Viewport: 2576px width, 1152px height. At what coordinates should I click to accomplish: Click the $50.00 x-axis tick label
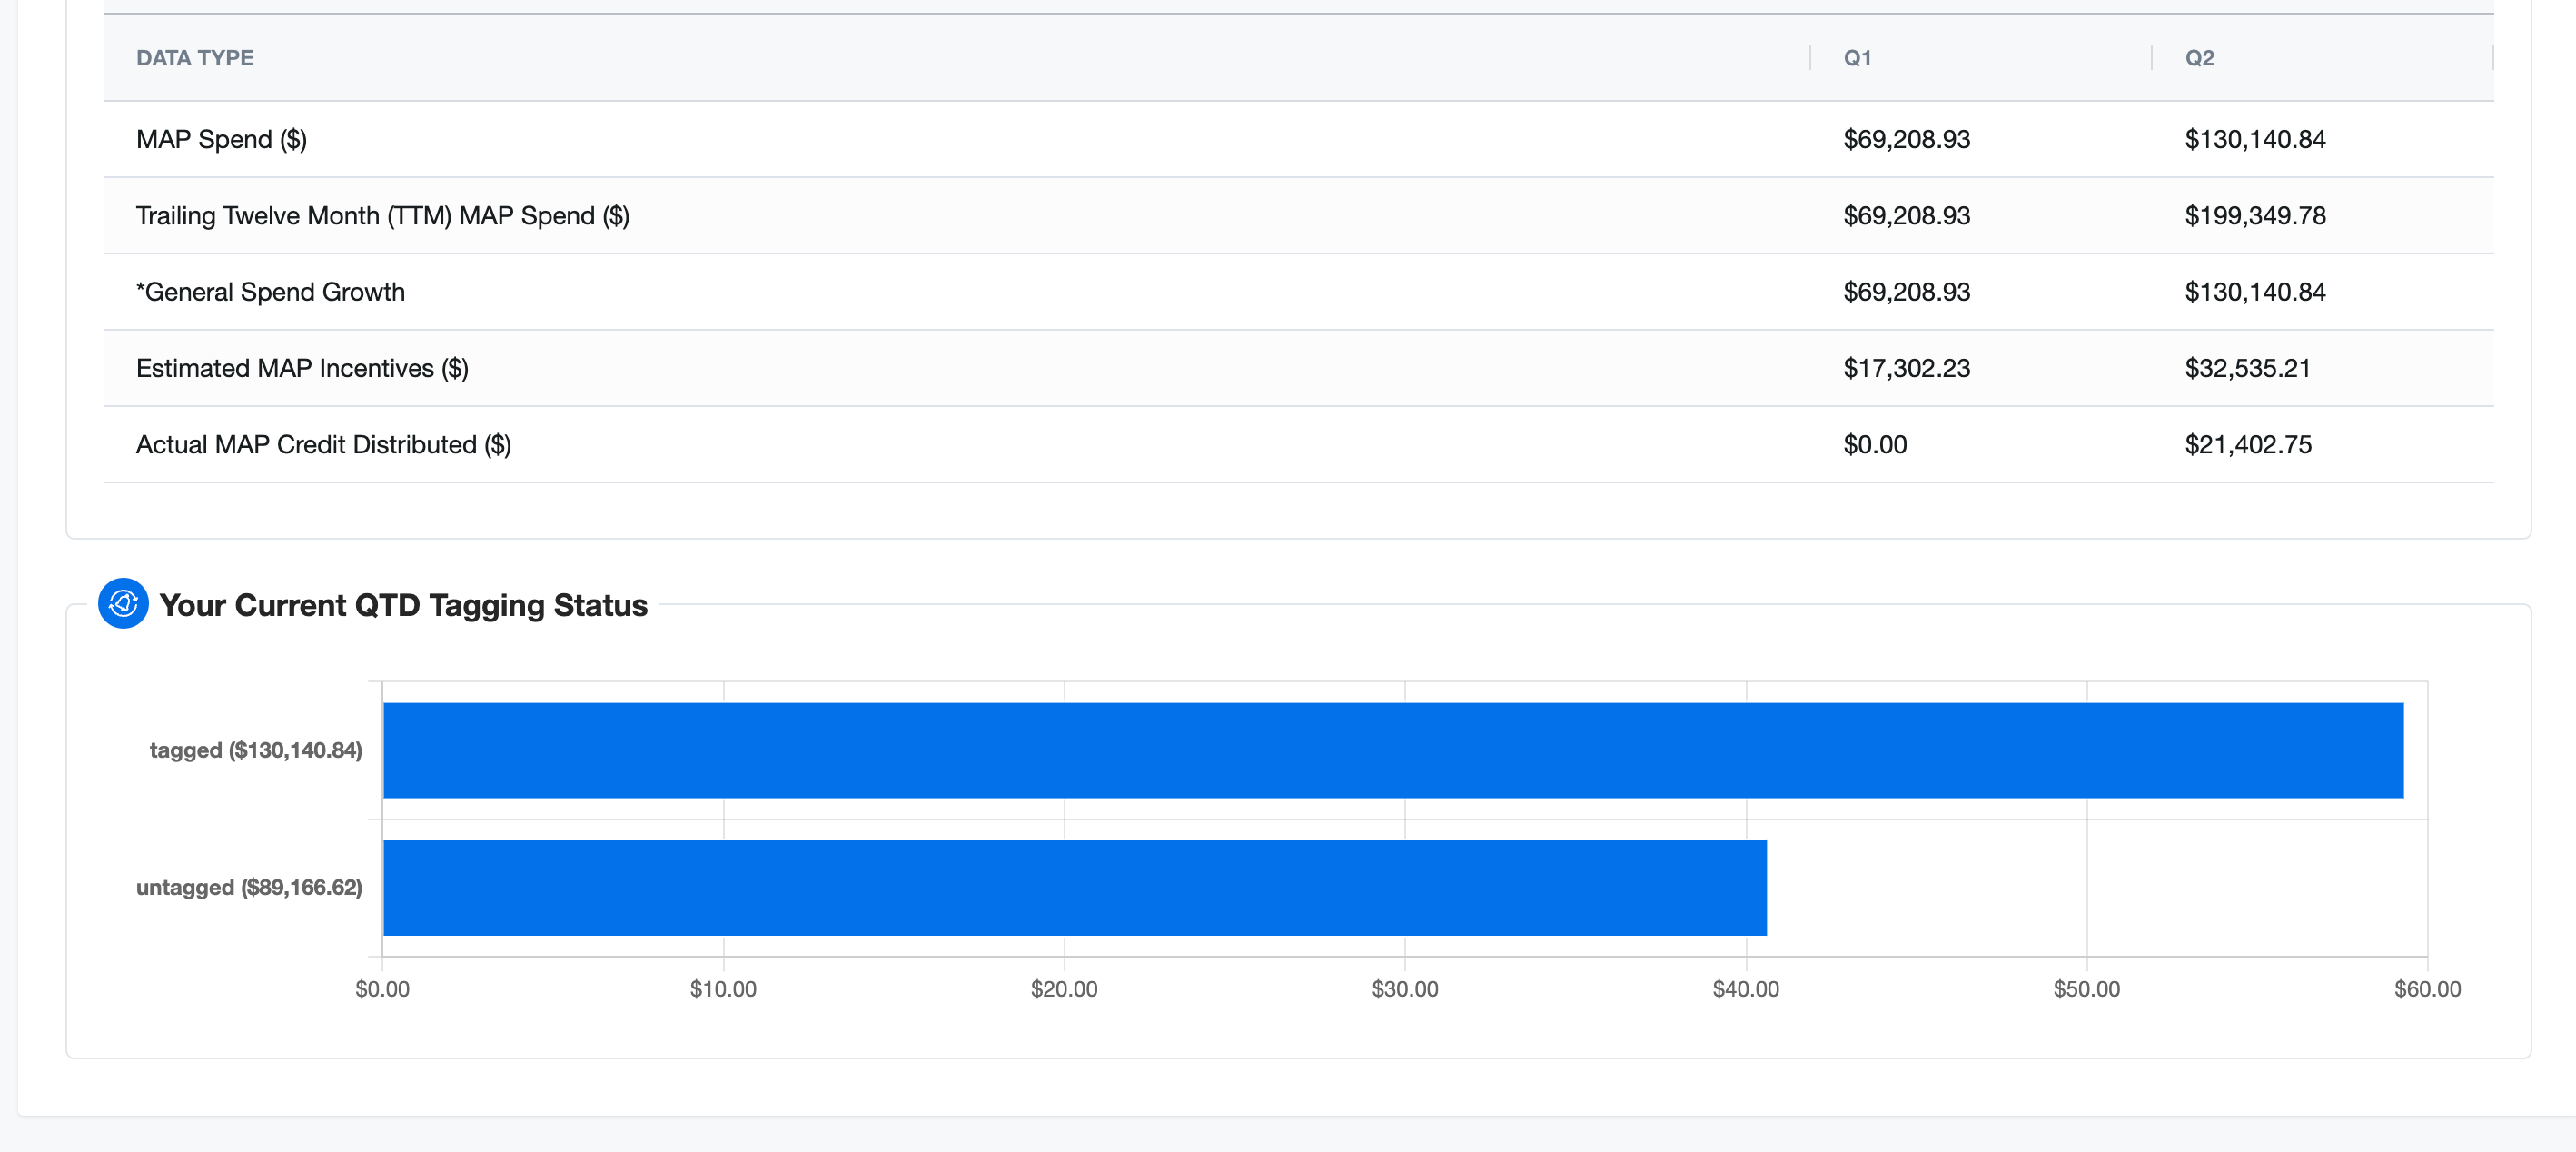coord(2087,989)
